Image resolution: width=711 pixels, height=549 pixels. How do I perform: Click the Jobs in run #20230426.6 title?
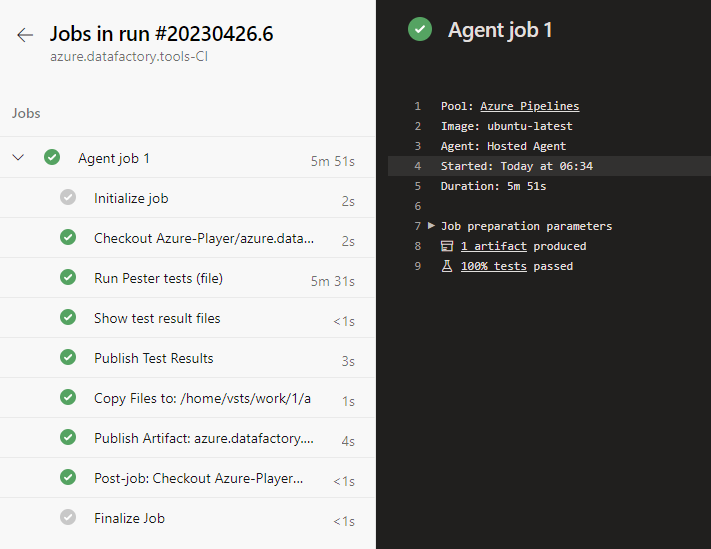point(161,34)
